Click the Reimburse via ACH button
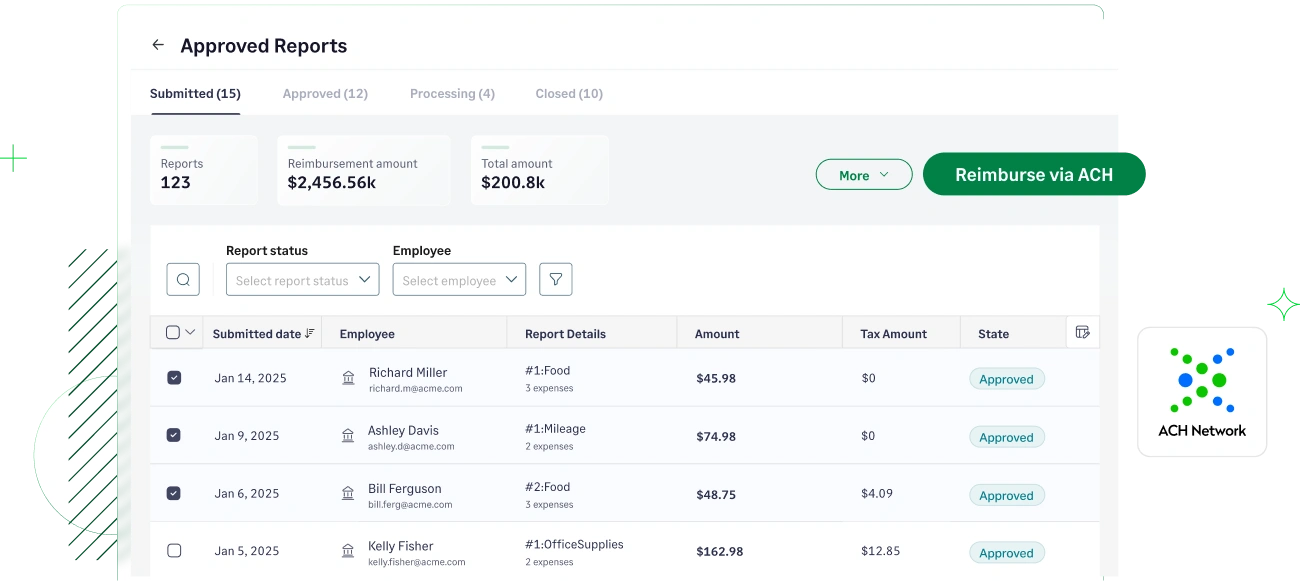1300x581 pixels. [x=1034, y=174]
